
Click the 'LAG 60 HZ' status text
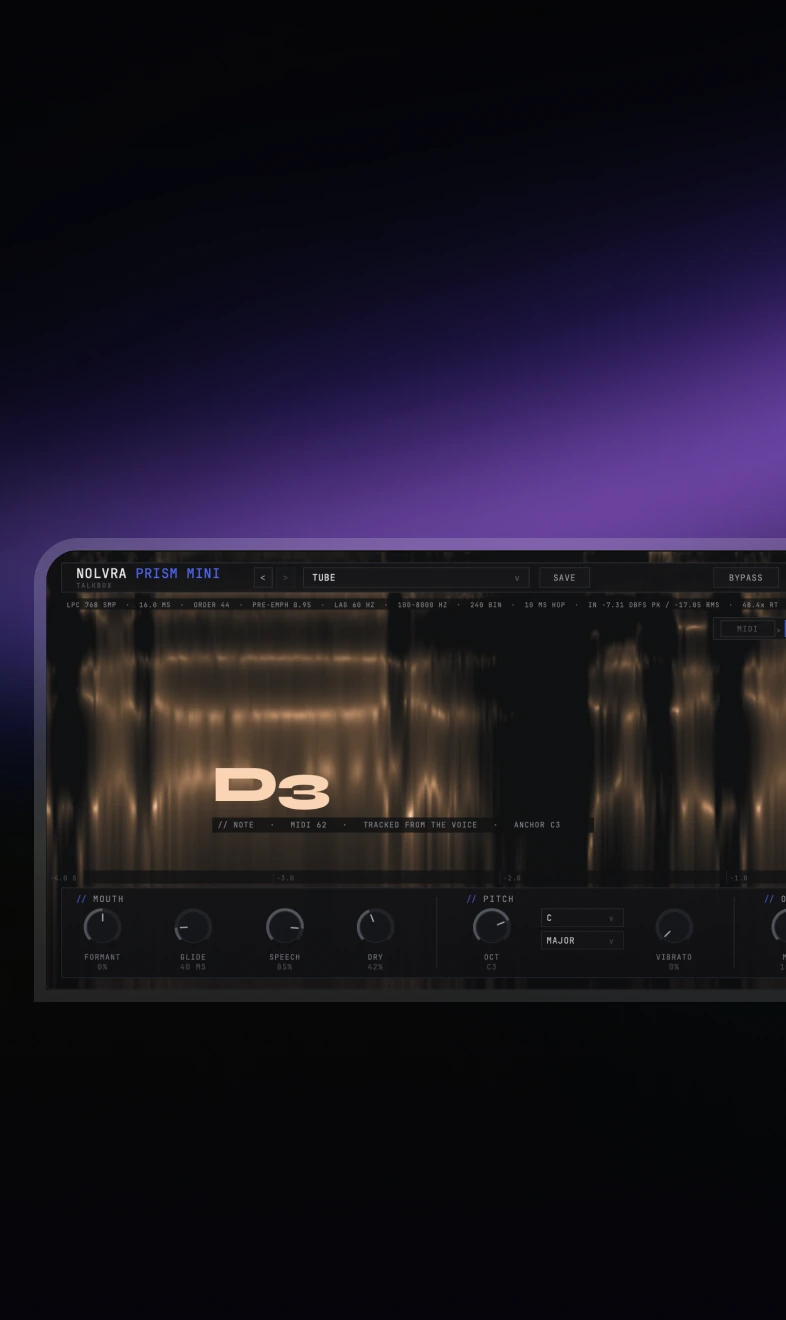coord(354,605)
